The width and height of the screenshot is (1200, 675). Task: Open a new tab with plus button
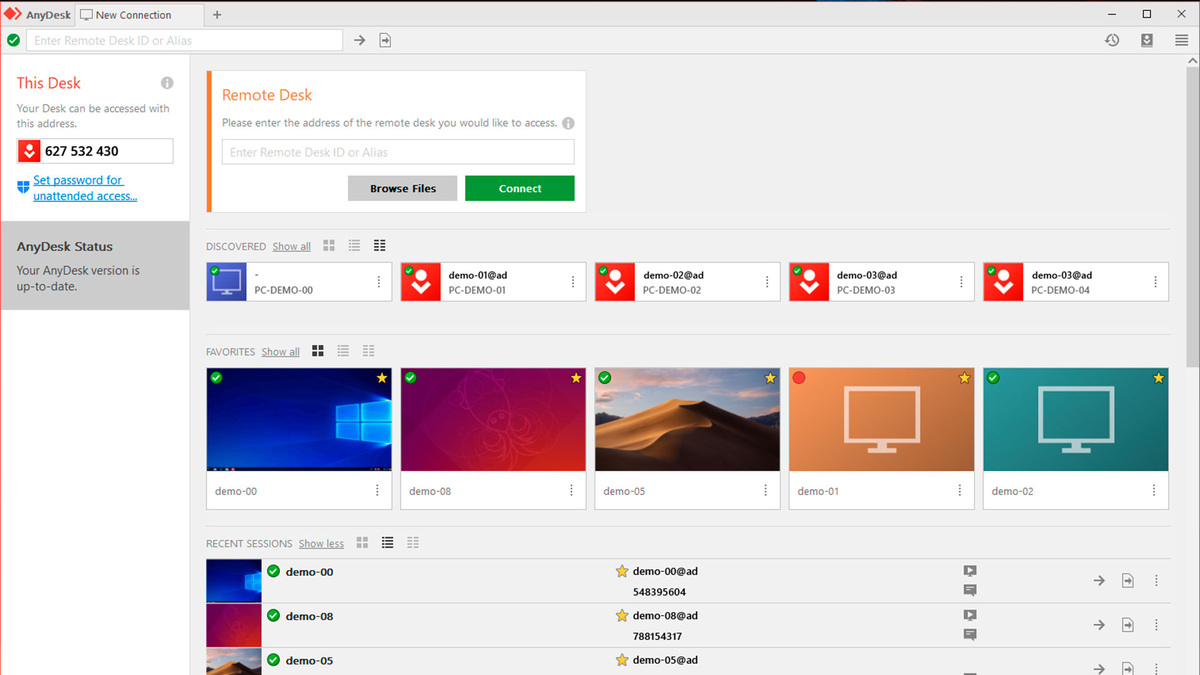click(217, 15)
